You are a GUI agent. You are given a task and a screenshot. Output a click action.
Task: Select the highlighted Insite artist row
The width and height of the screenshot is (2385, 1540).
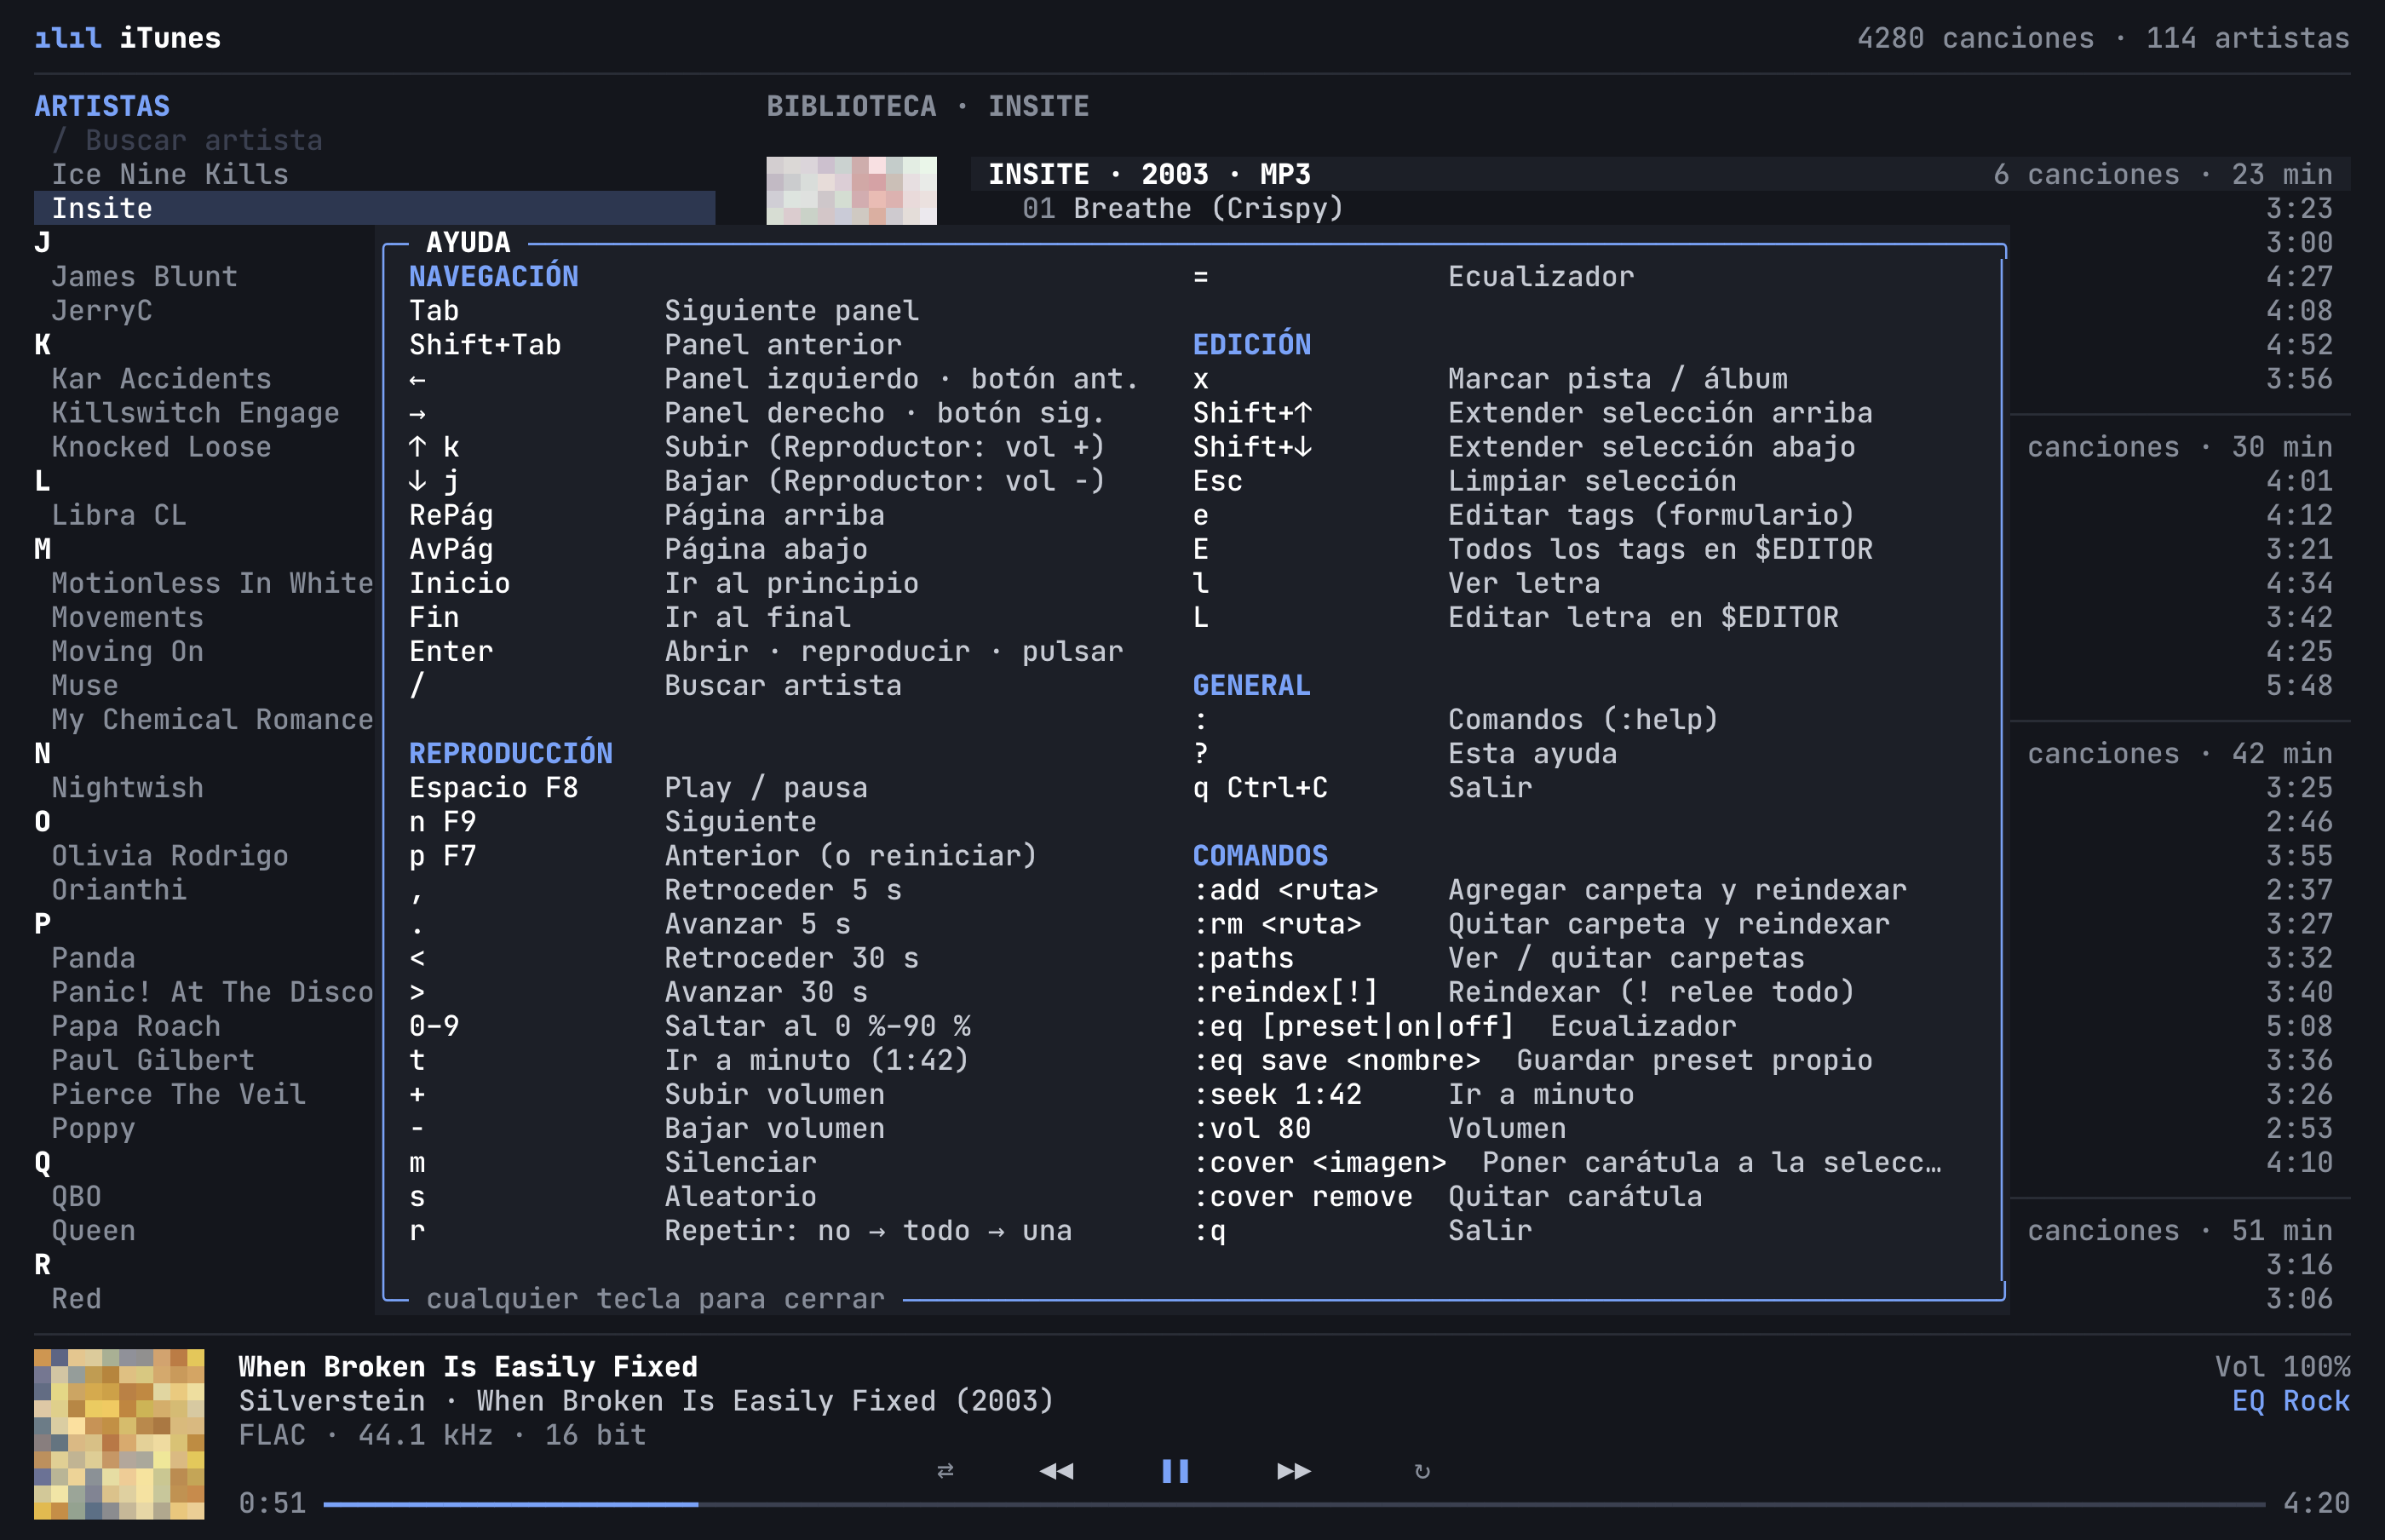point(374,208)
